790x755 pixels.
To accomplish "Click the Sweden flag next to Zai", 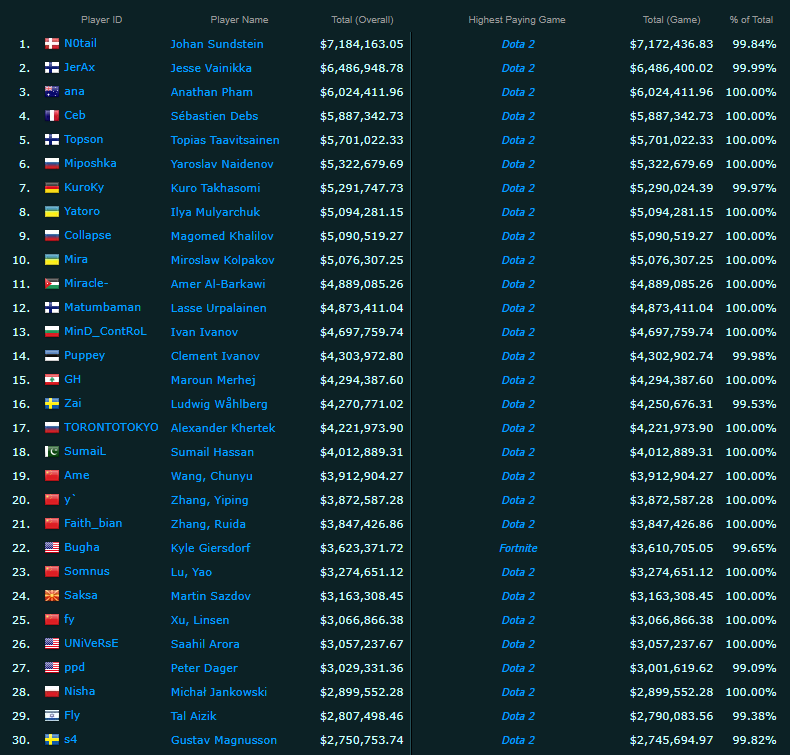I will click(52, 404).
